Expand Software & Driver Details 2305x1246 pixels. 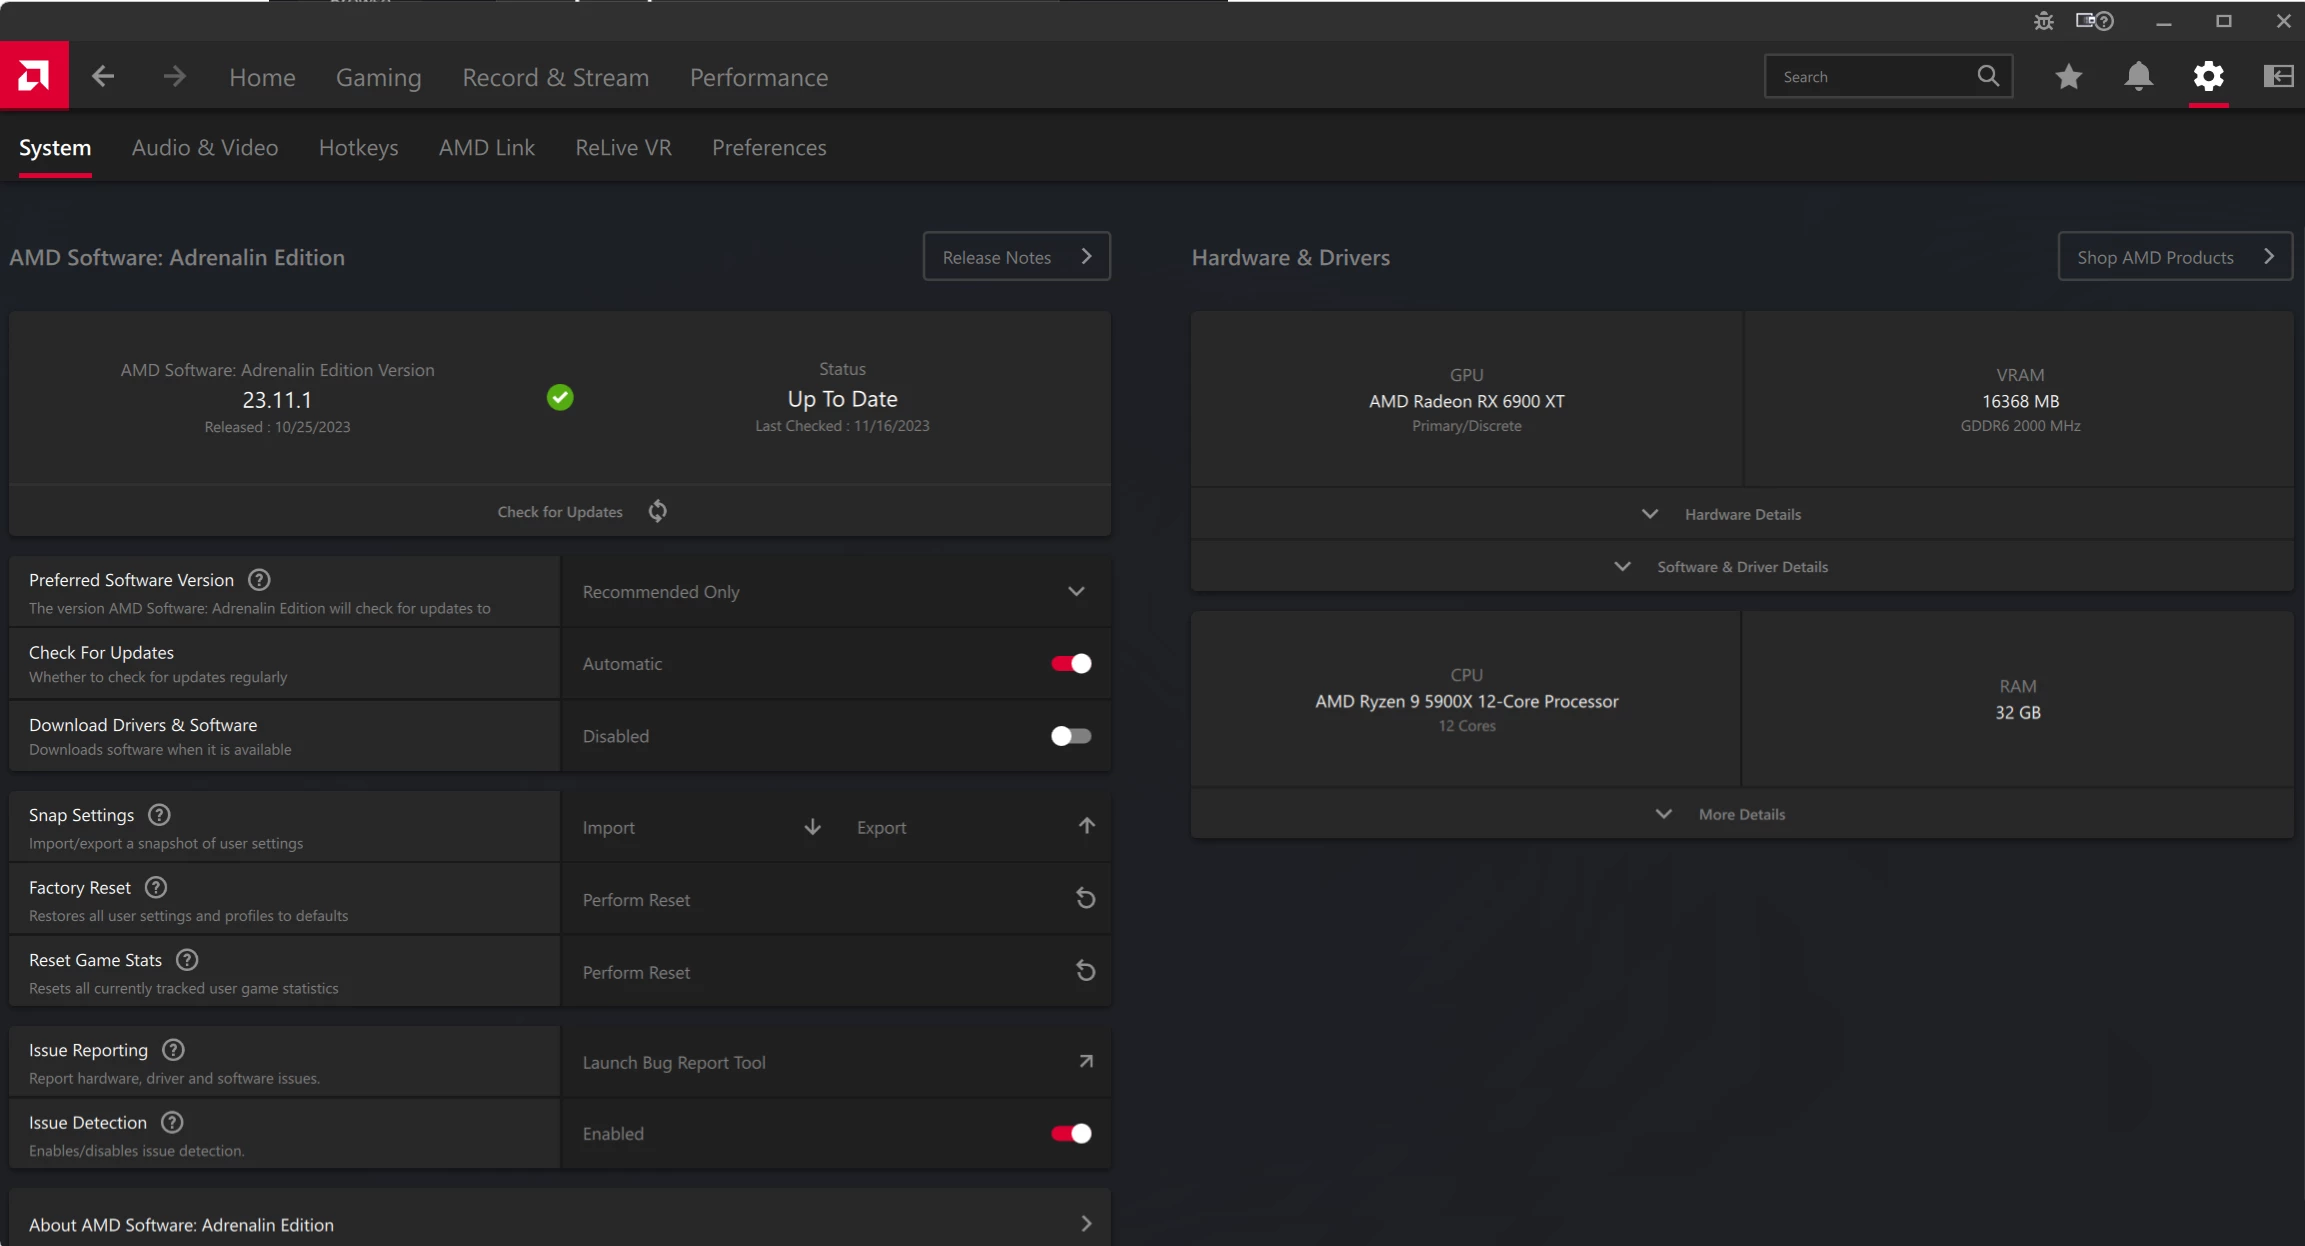pyautogui.click(x=1741, y=567)
